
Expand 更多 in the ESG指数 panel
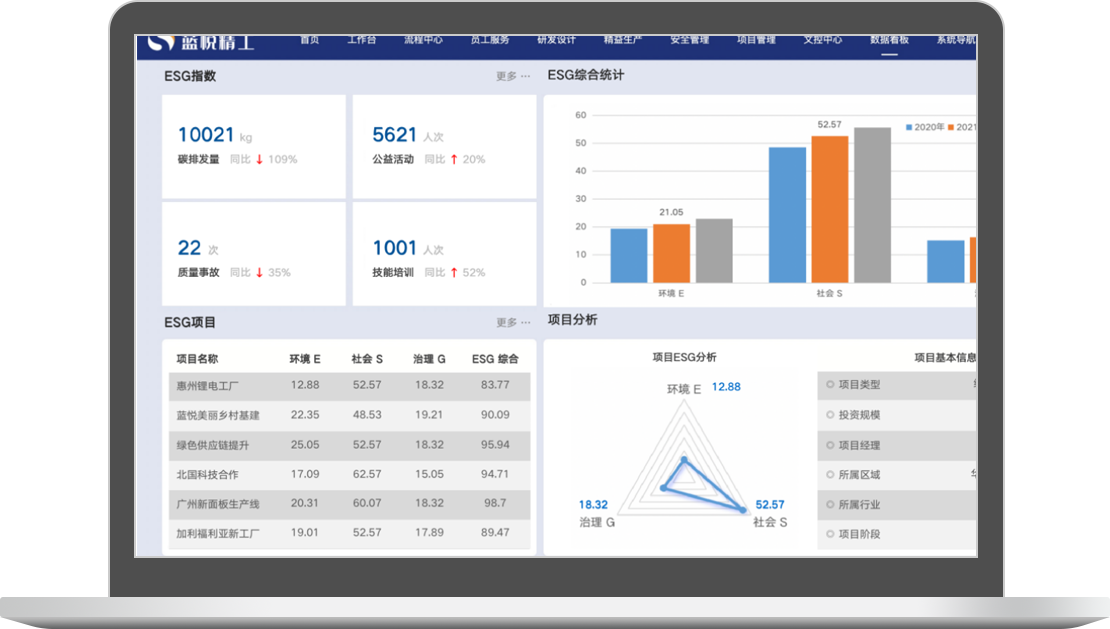pyautogui.click(x=513, y=76)
